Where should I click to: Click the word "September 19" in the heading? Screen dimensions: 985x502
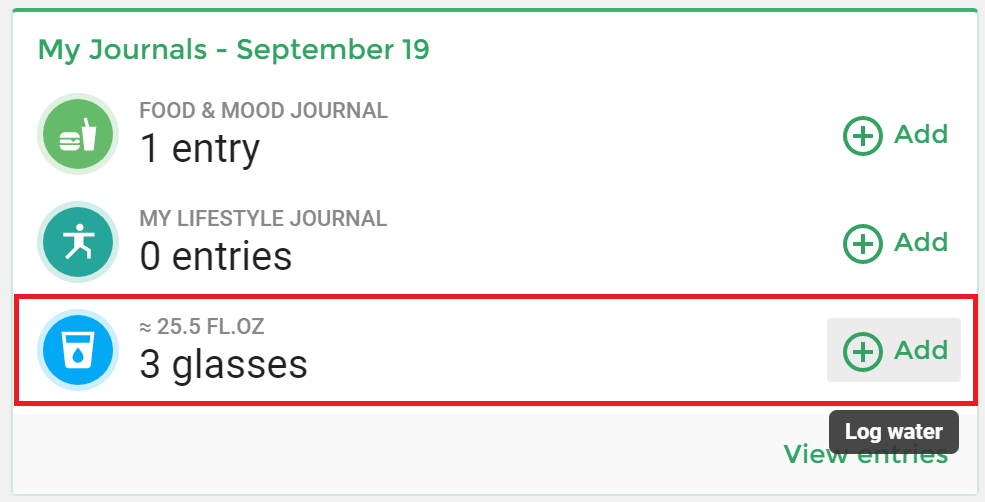coord(333,50)
